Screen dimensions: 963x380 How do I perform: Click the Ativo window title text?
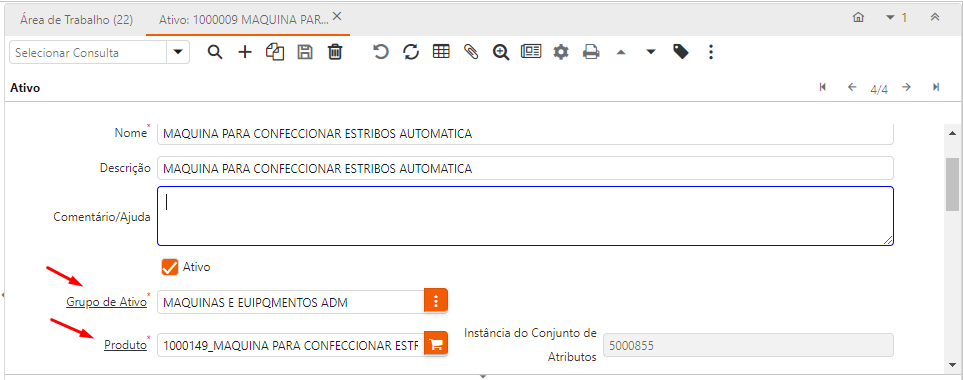tap(25, 88)
